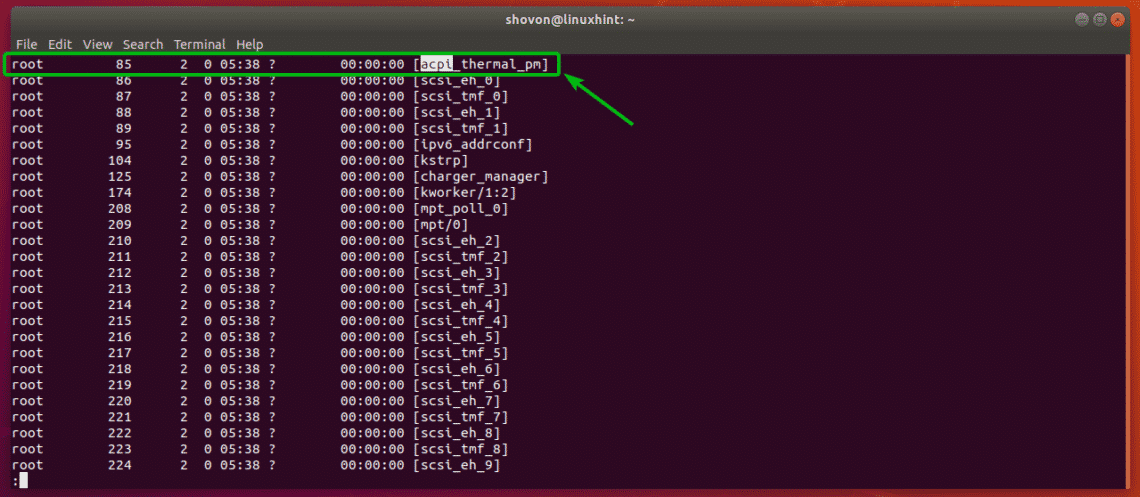Click the [scsi_tmf_4] process name
The image size is (1140, 497).
pos(460,320)
